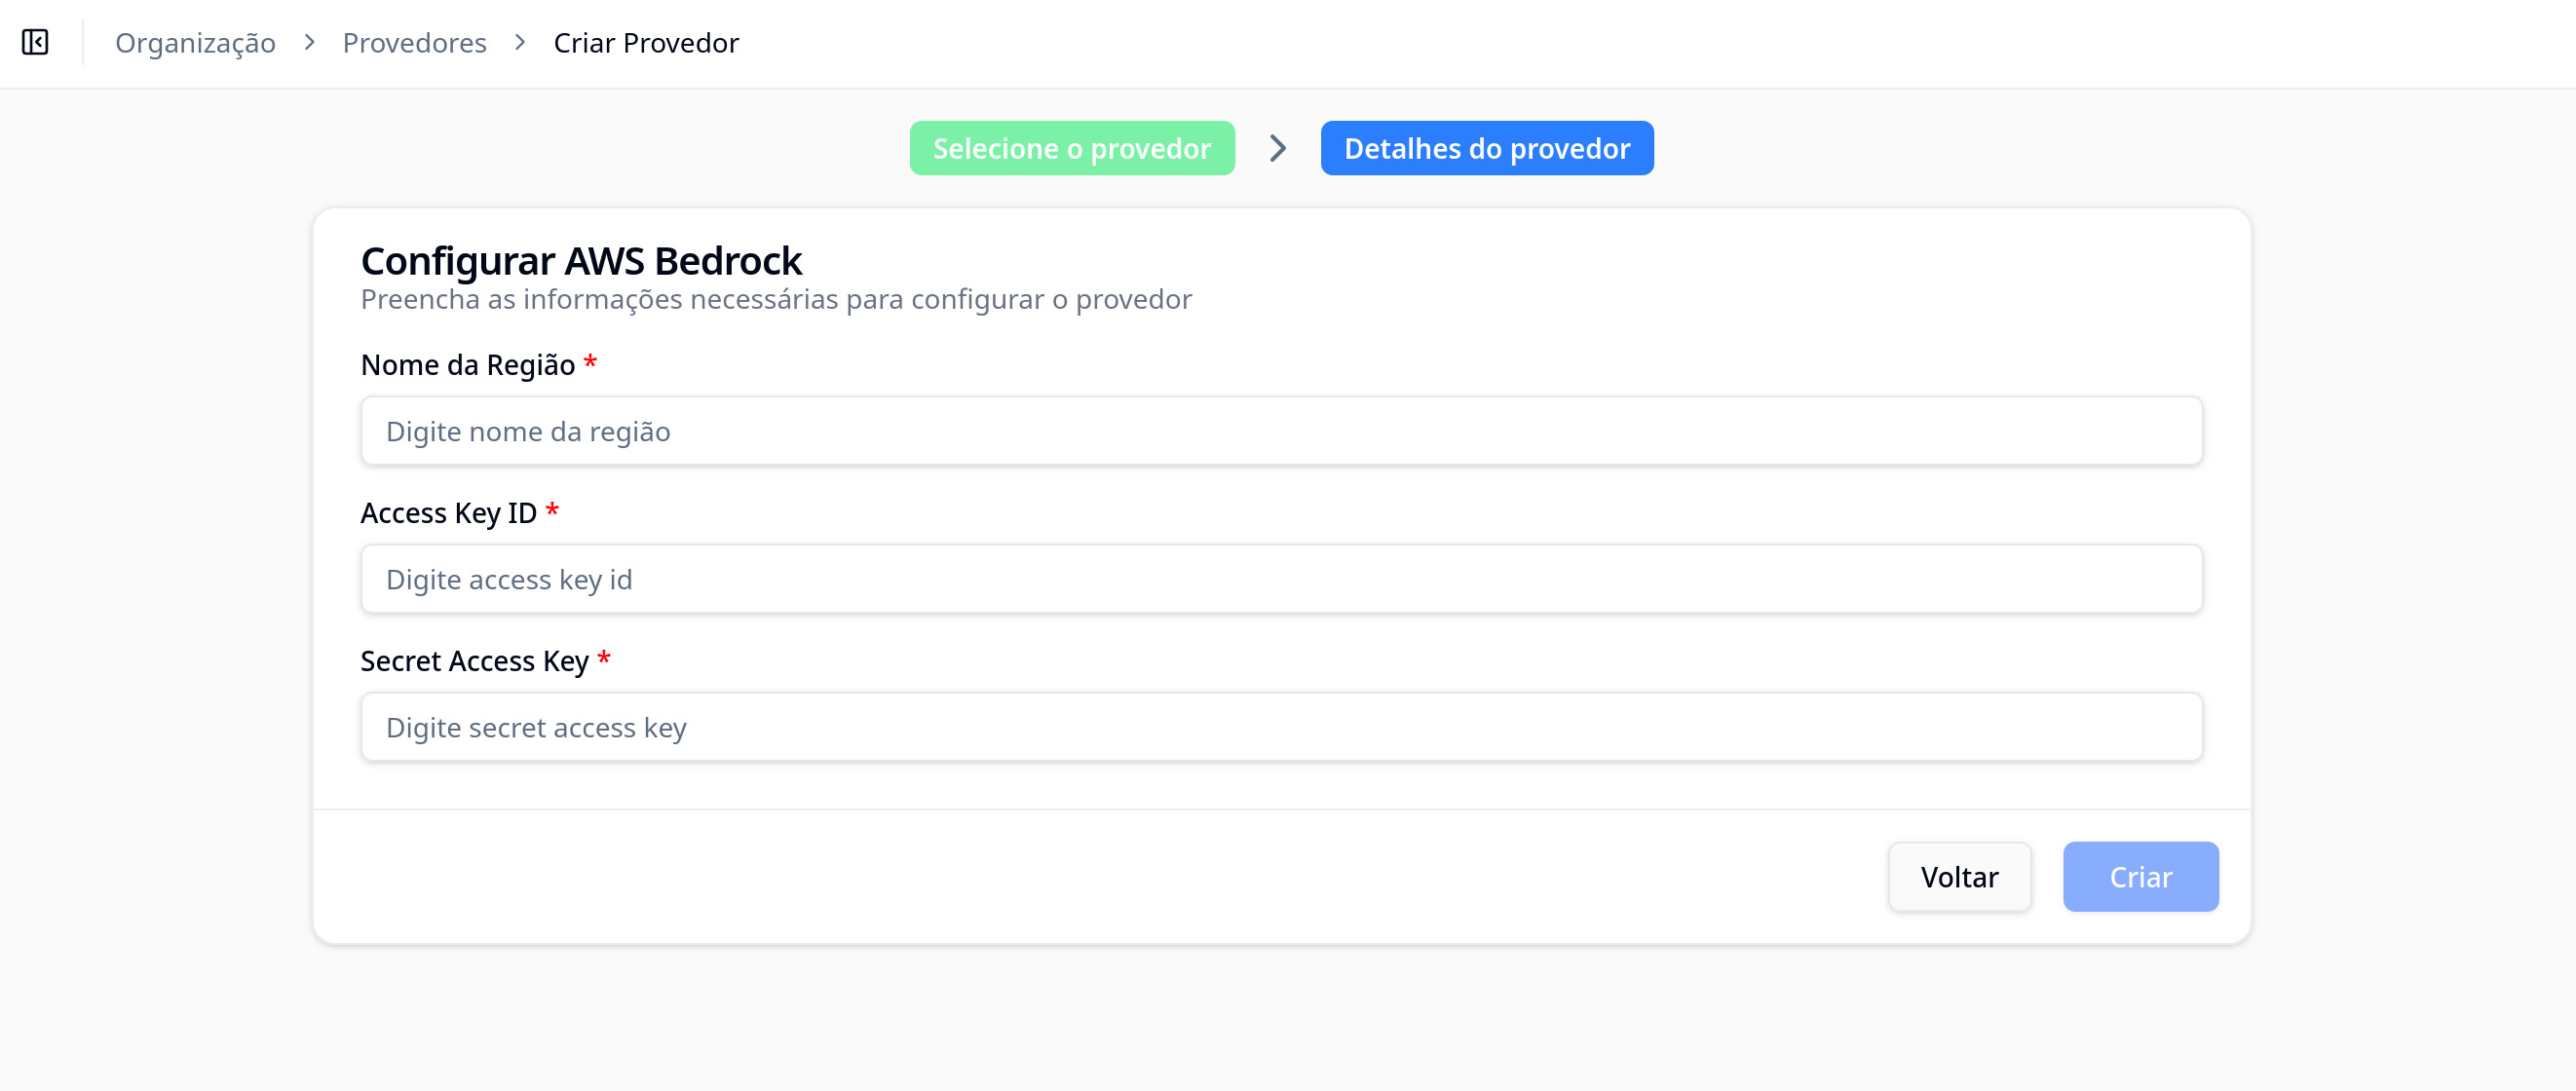
Task: Click the Criar Provedor breadcrumb text
Action: [x=647, y=43]
